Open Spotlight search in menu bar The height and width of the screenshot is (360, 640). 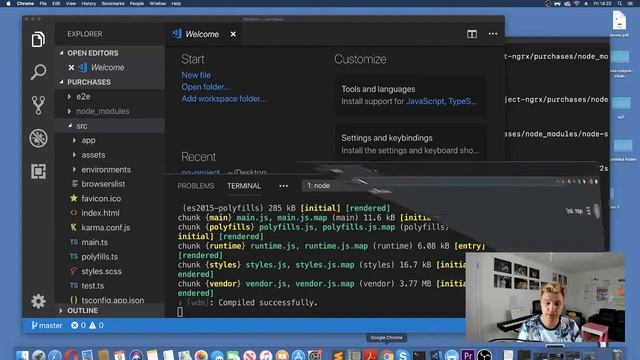[620, 3]
